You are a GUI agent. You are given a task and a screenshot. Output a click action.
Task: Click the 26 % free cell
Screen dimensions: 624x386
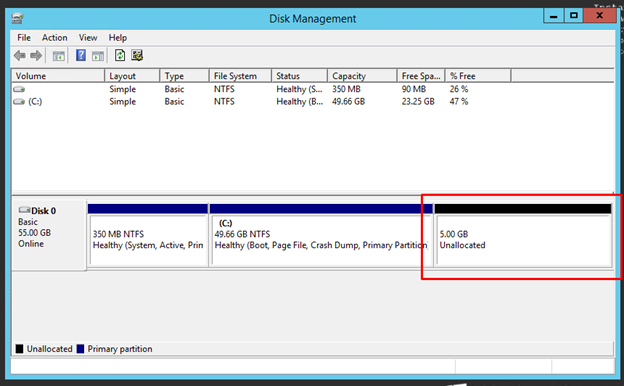point(459,89)
